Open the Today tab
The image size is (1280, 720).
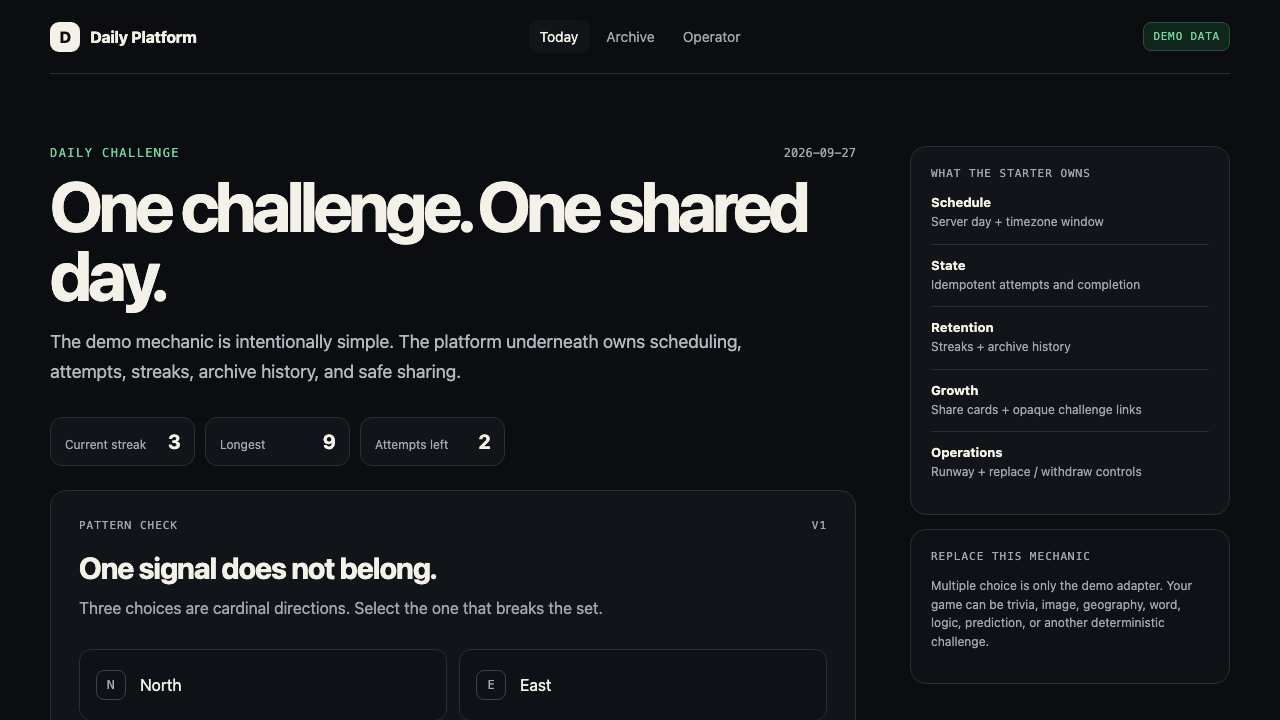click(x=559, y=37)
